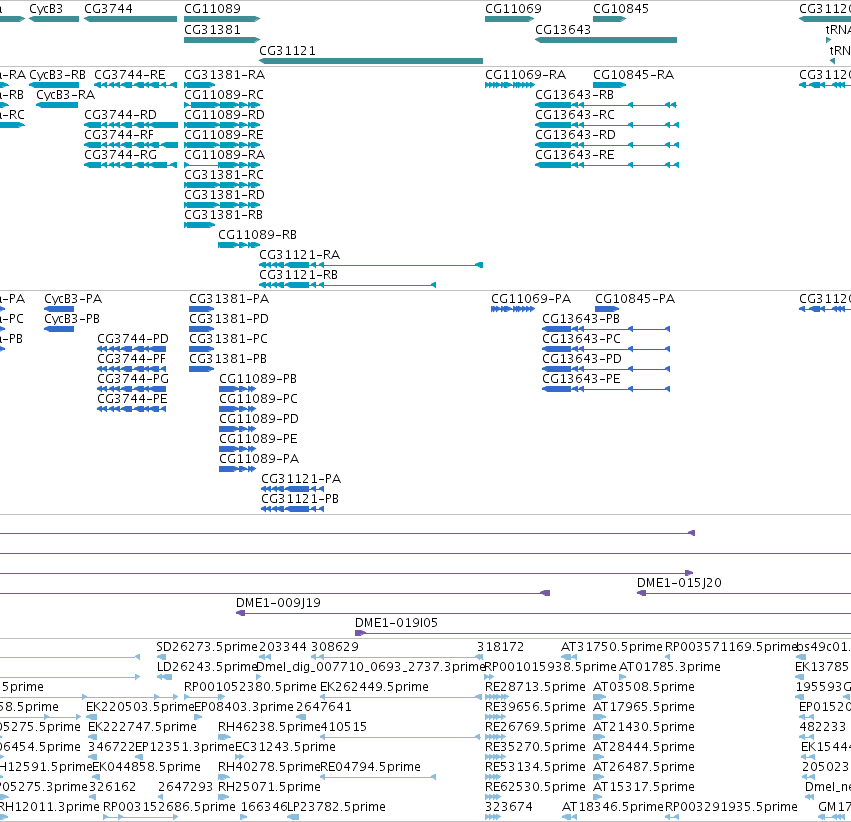The image size is (851, 822).
Task: Click the CG3744 gene bar
Action: click(x=130, y=19)
